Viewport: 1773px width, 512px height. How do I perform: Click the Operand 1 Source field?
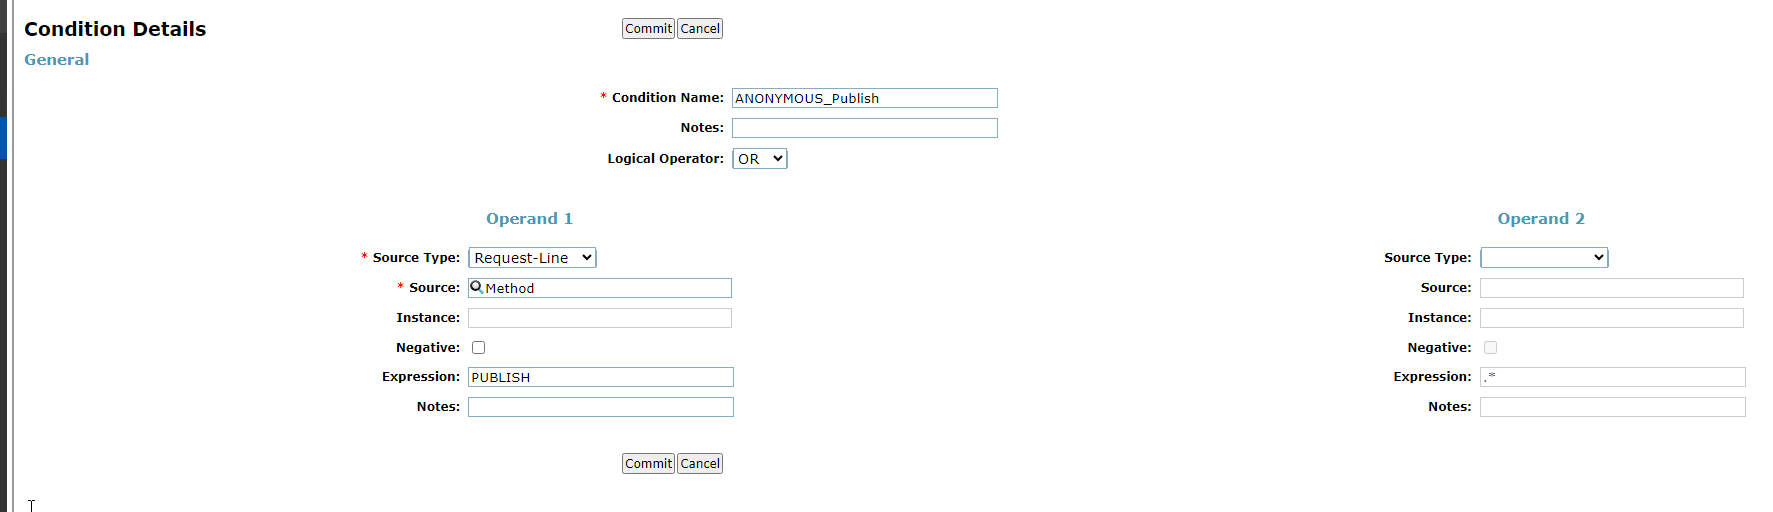607,288
